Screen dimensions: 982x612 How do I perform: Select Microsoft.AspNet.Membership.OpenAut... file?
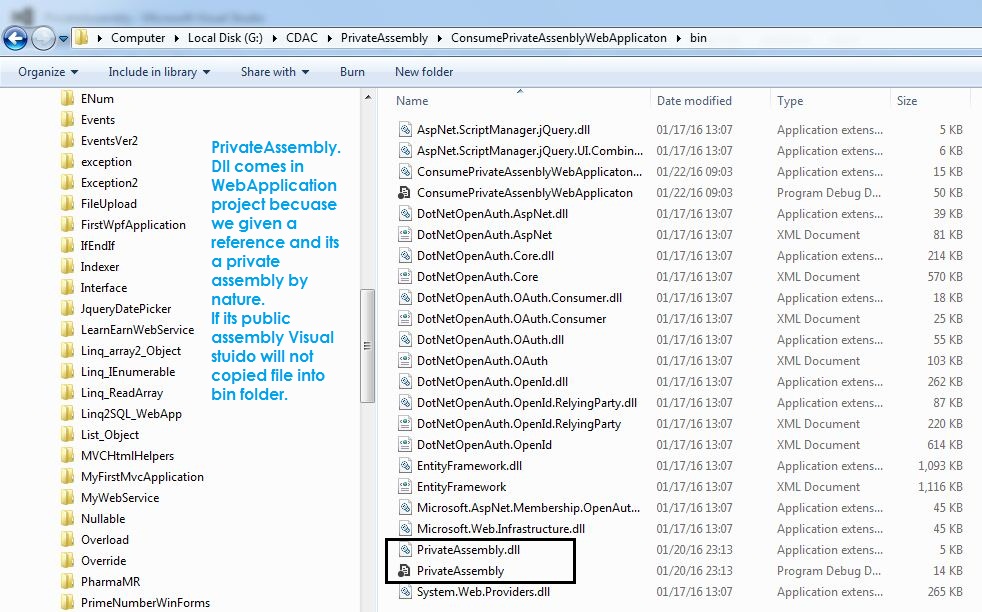[529, 508]
